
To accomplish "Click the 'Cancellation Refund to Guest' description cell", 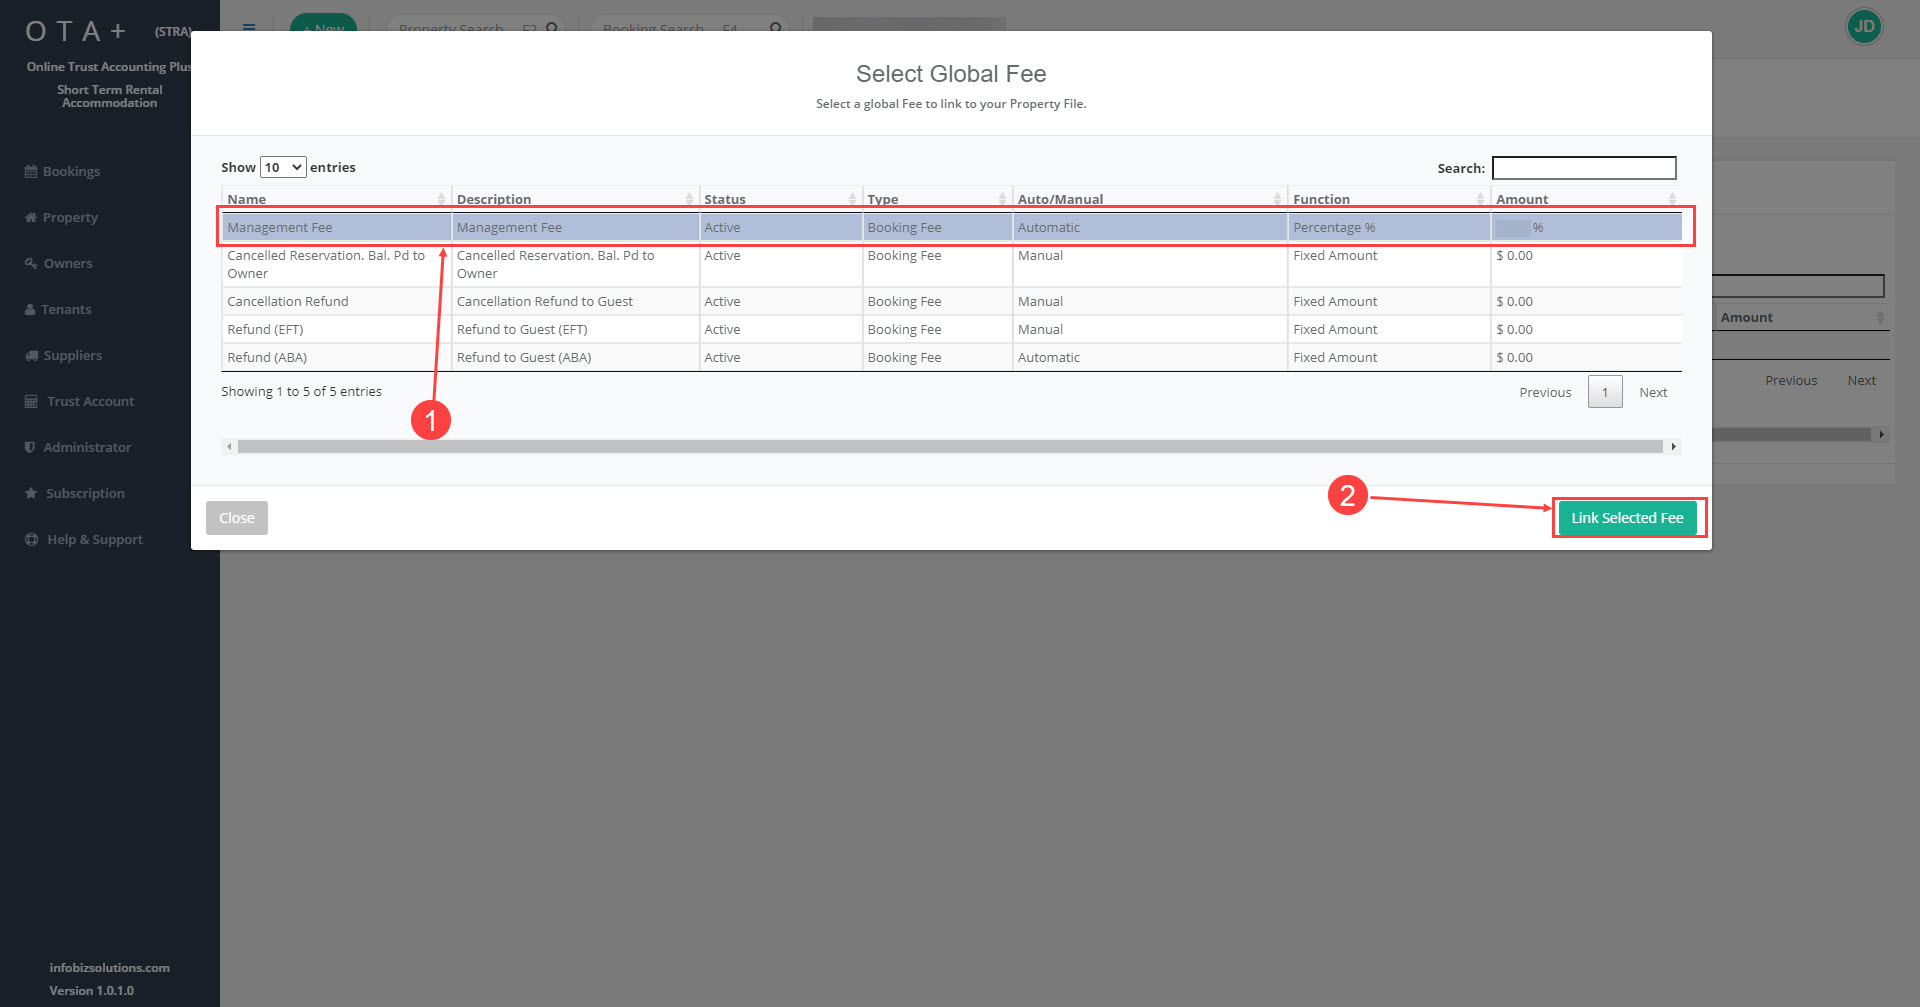I will click(575, 302).
